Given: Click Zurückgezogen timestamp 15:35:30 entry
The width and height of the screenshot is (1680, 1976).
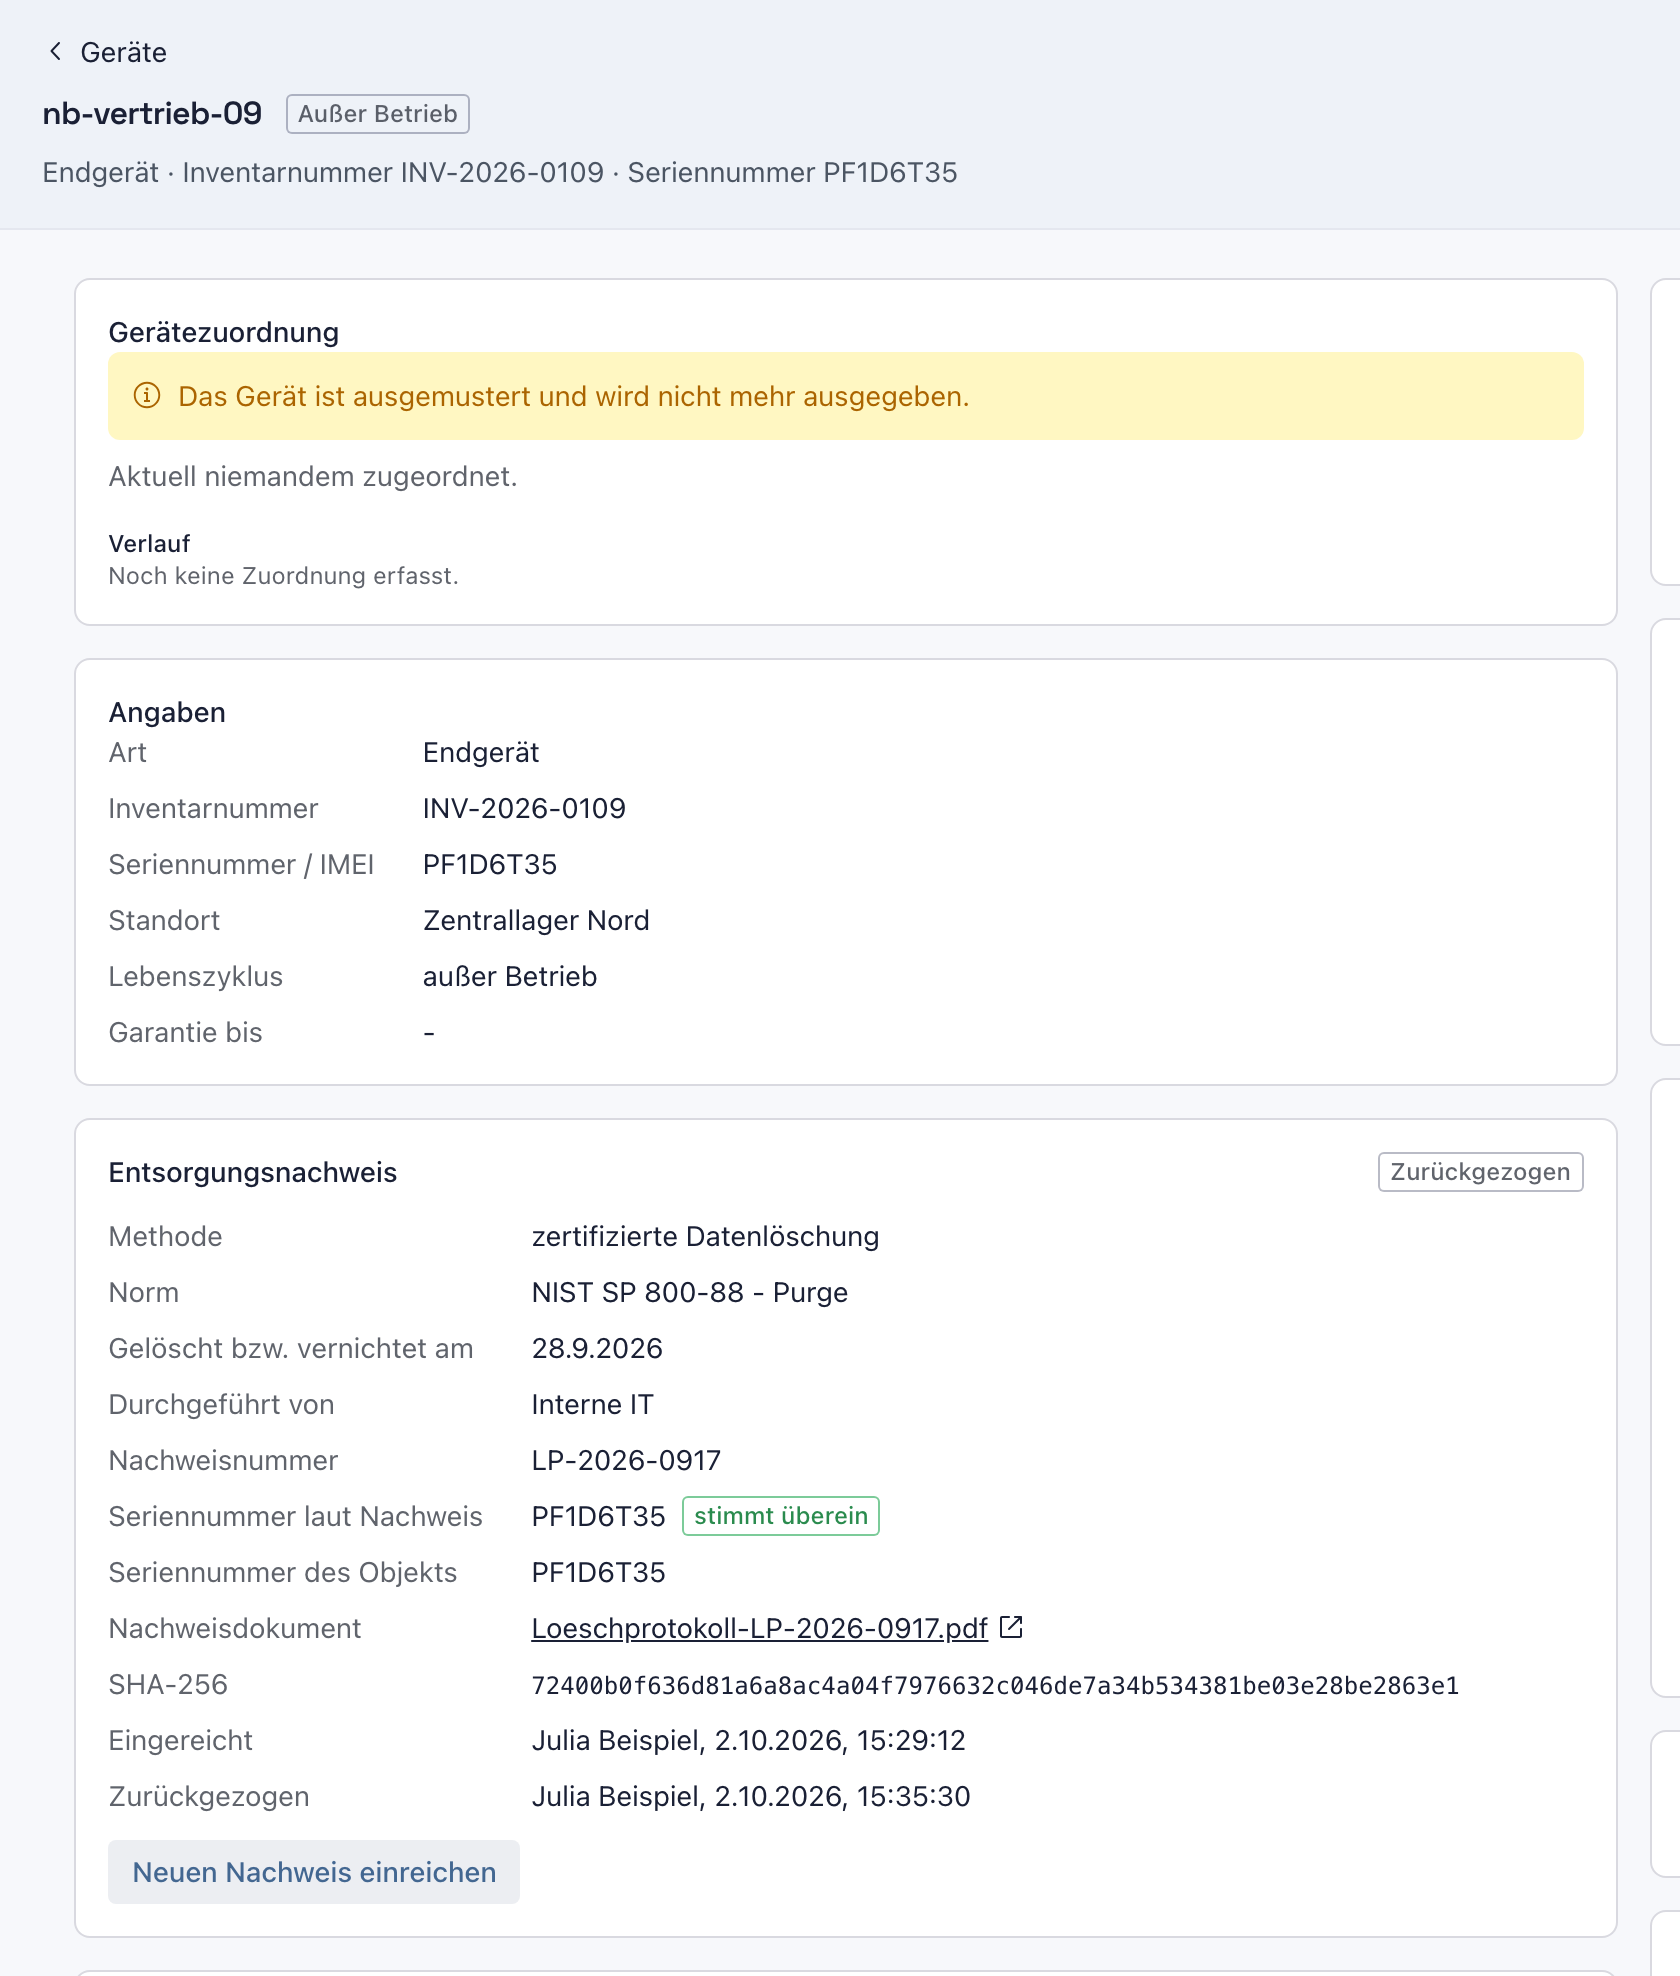Looking at the screenshot, I should (751, 1796).
